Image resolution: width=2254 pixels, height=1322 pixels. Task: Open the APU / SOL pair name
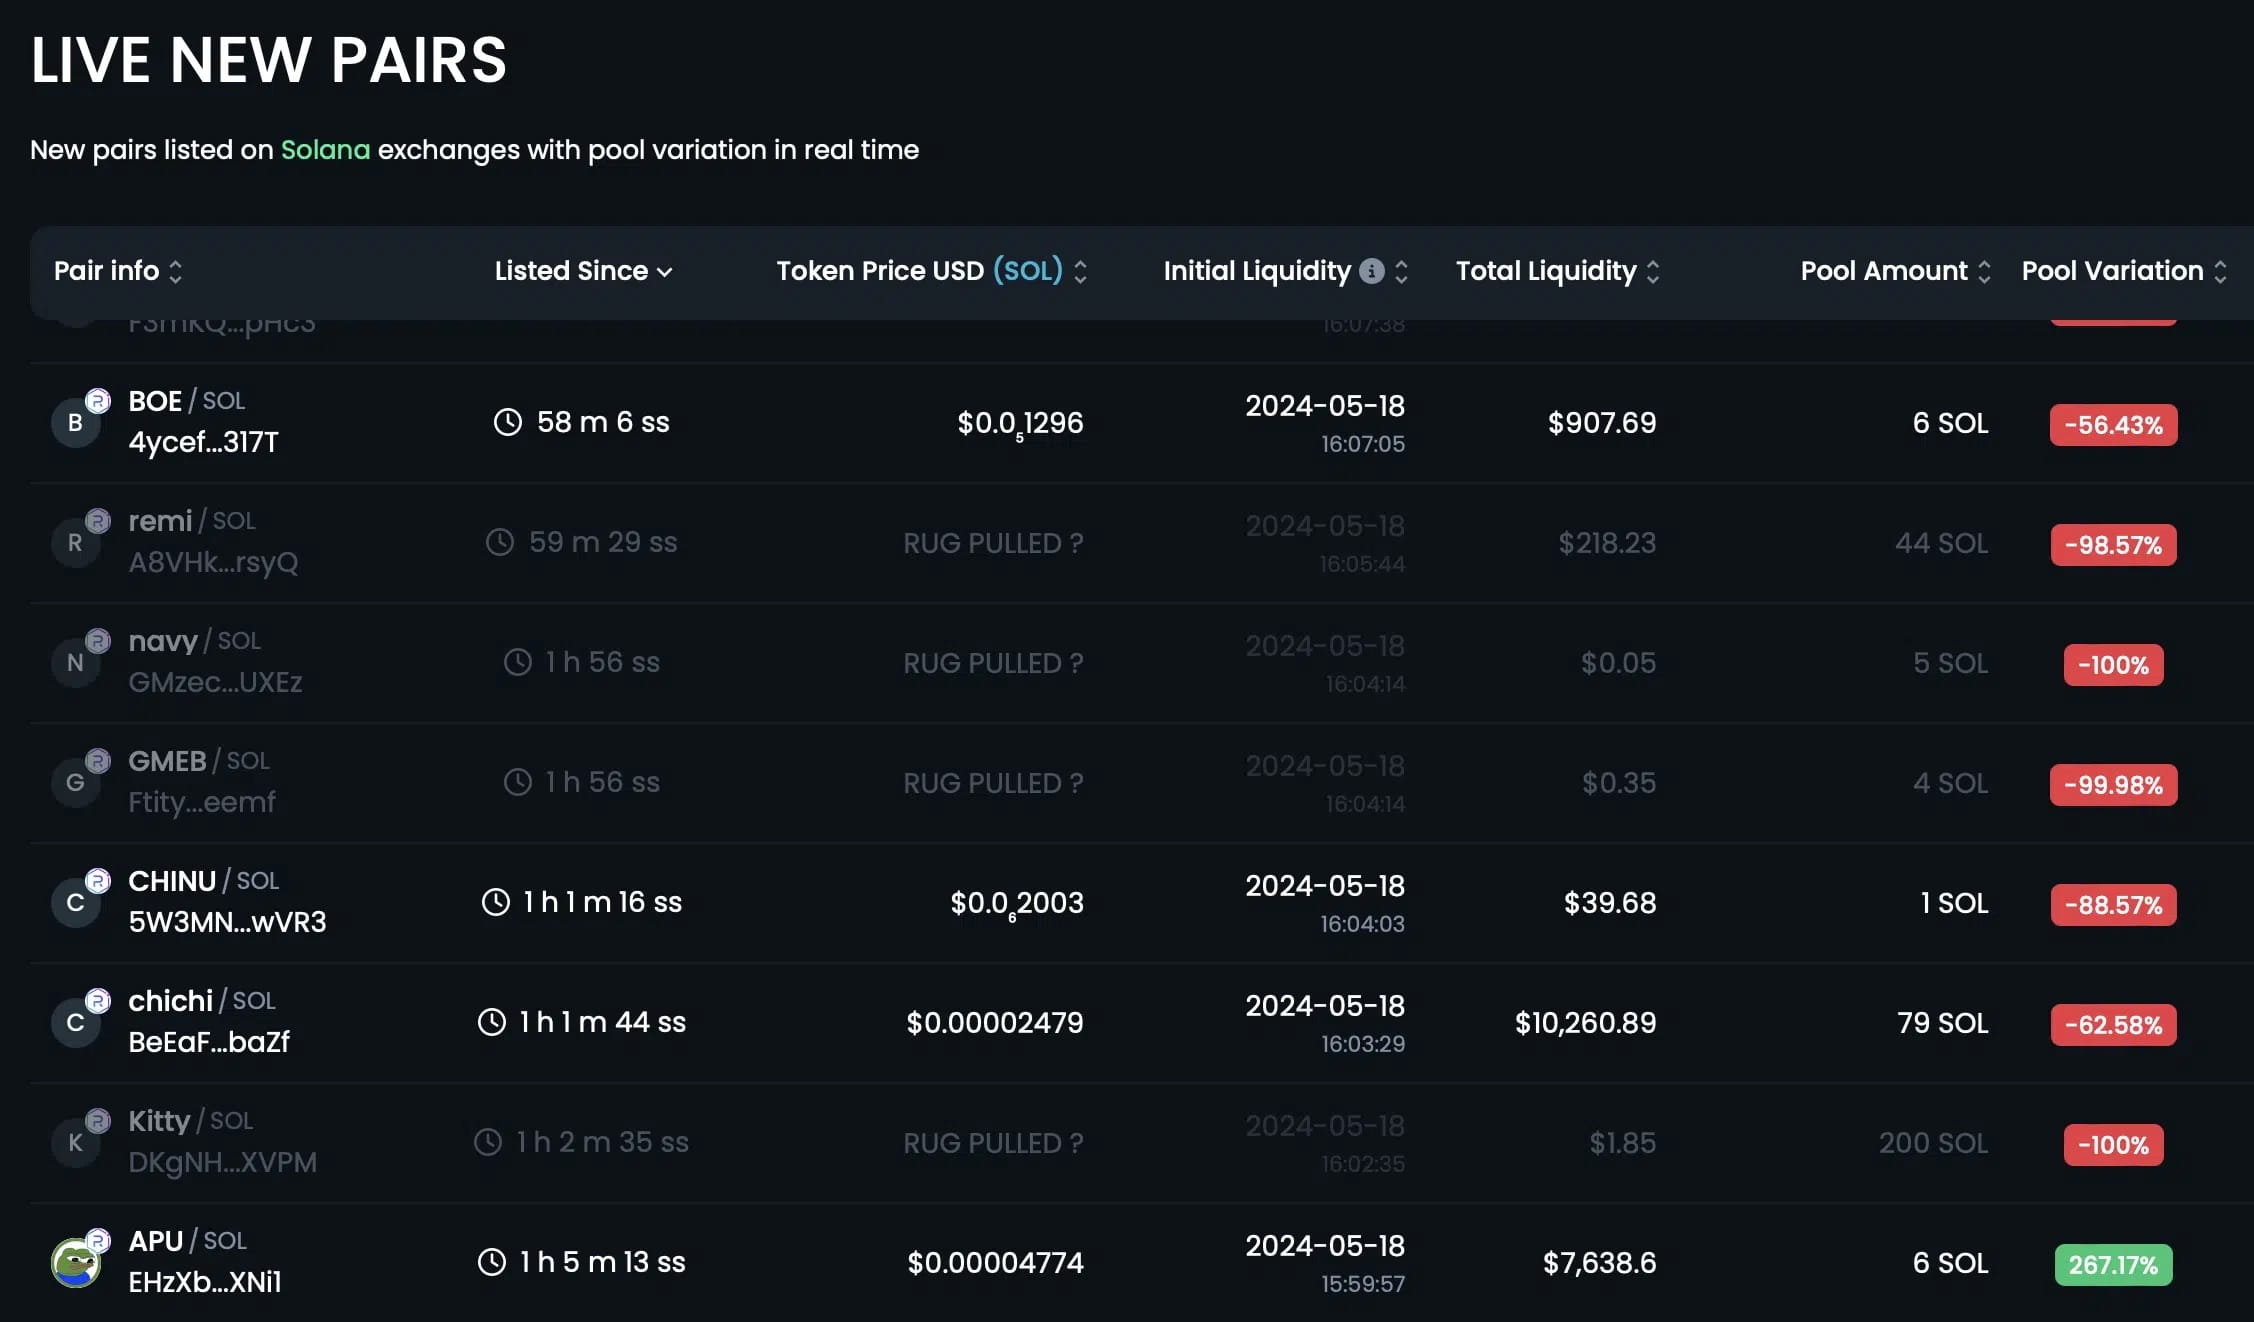[188, 1241]
